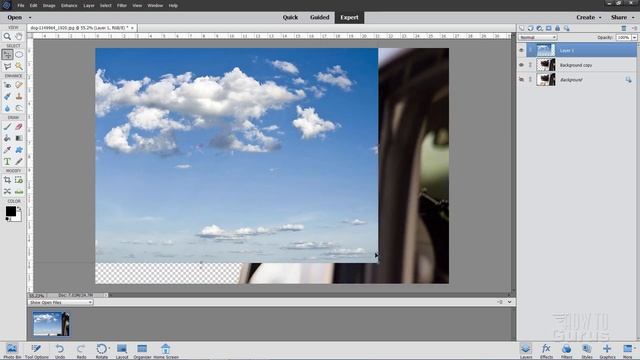The width and height of the screenshot is (640, 360).
Task: Open the document info status arrow
Action: (106, 295)
